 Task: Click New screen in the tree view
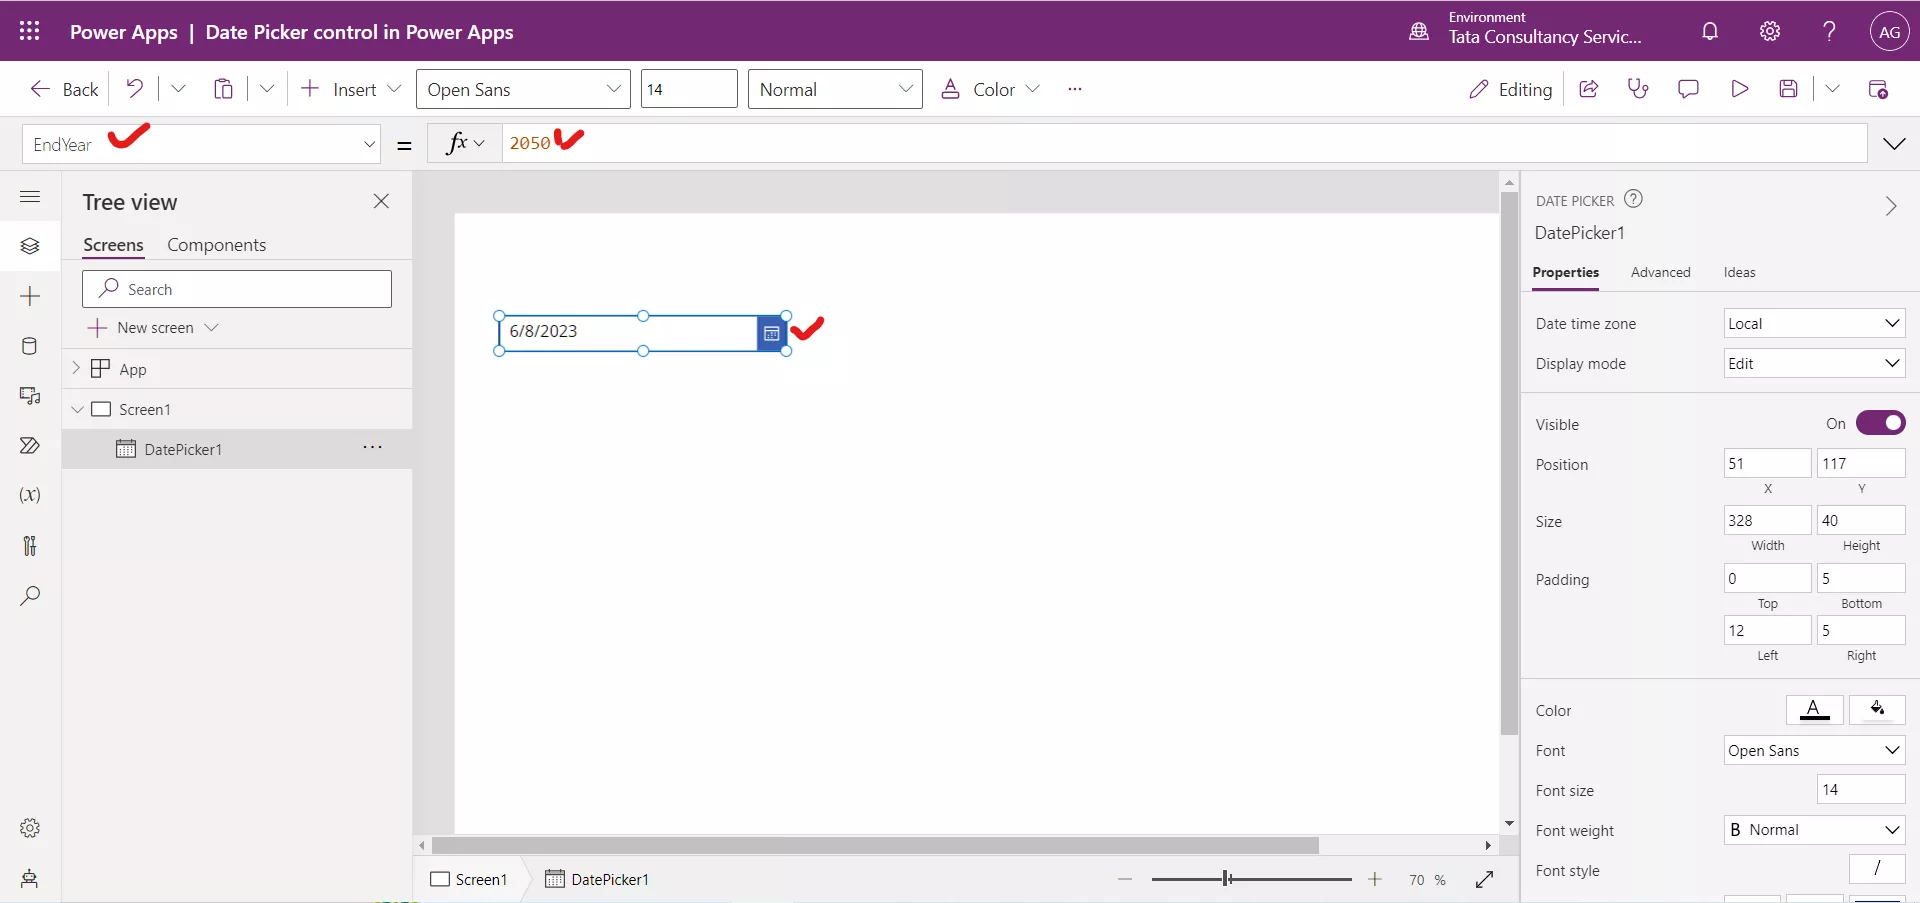click(155, 327)
